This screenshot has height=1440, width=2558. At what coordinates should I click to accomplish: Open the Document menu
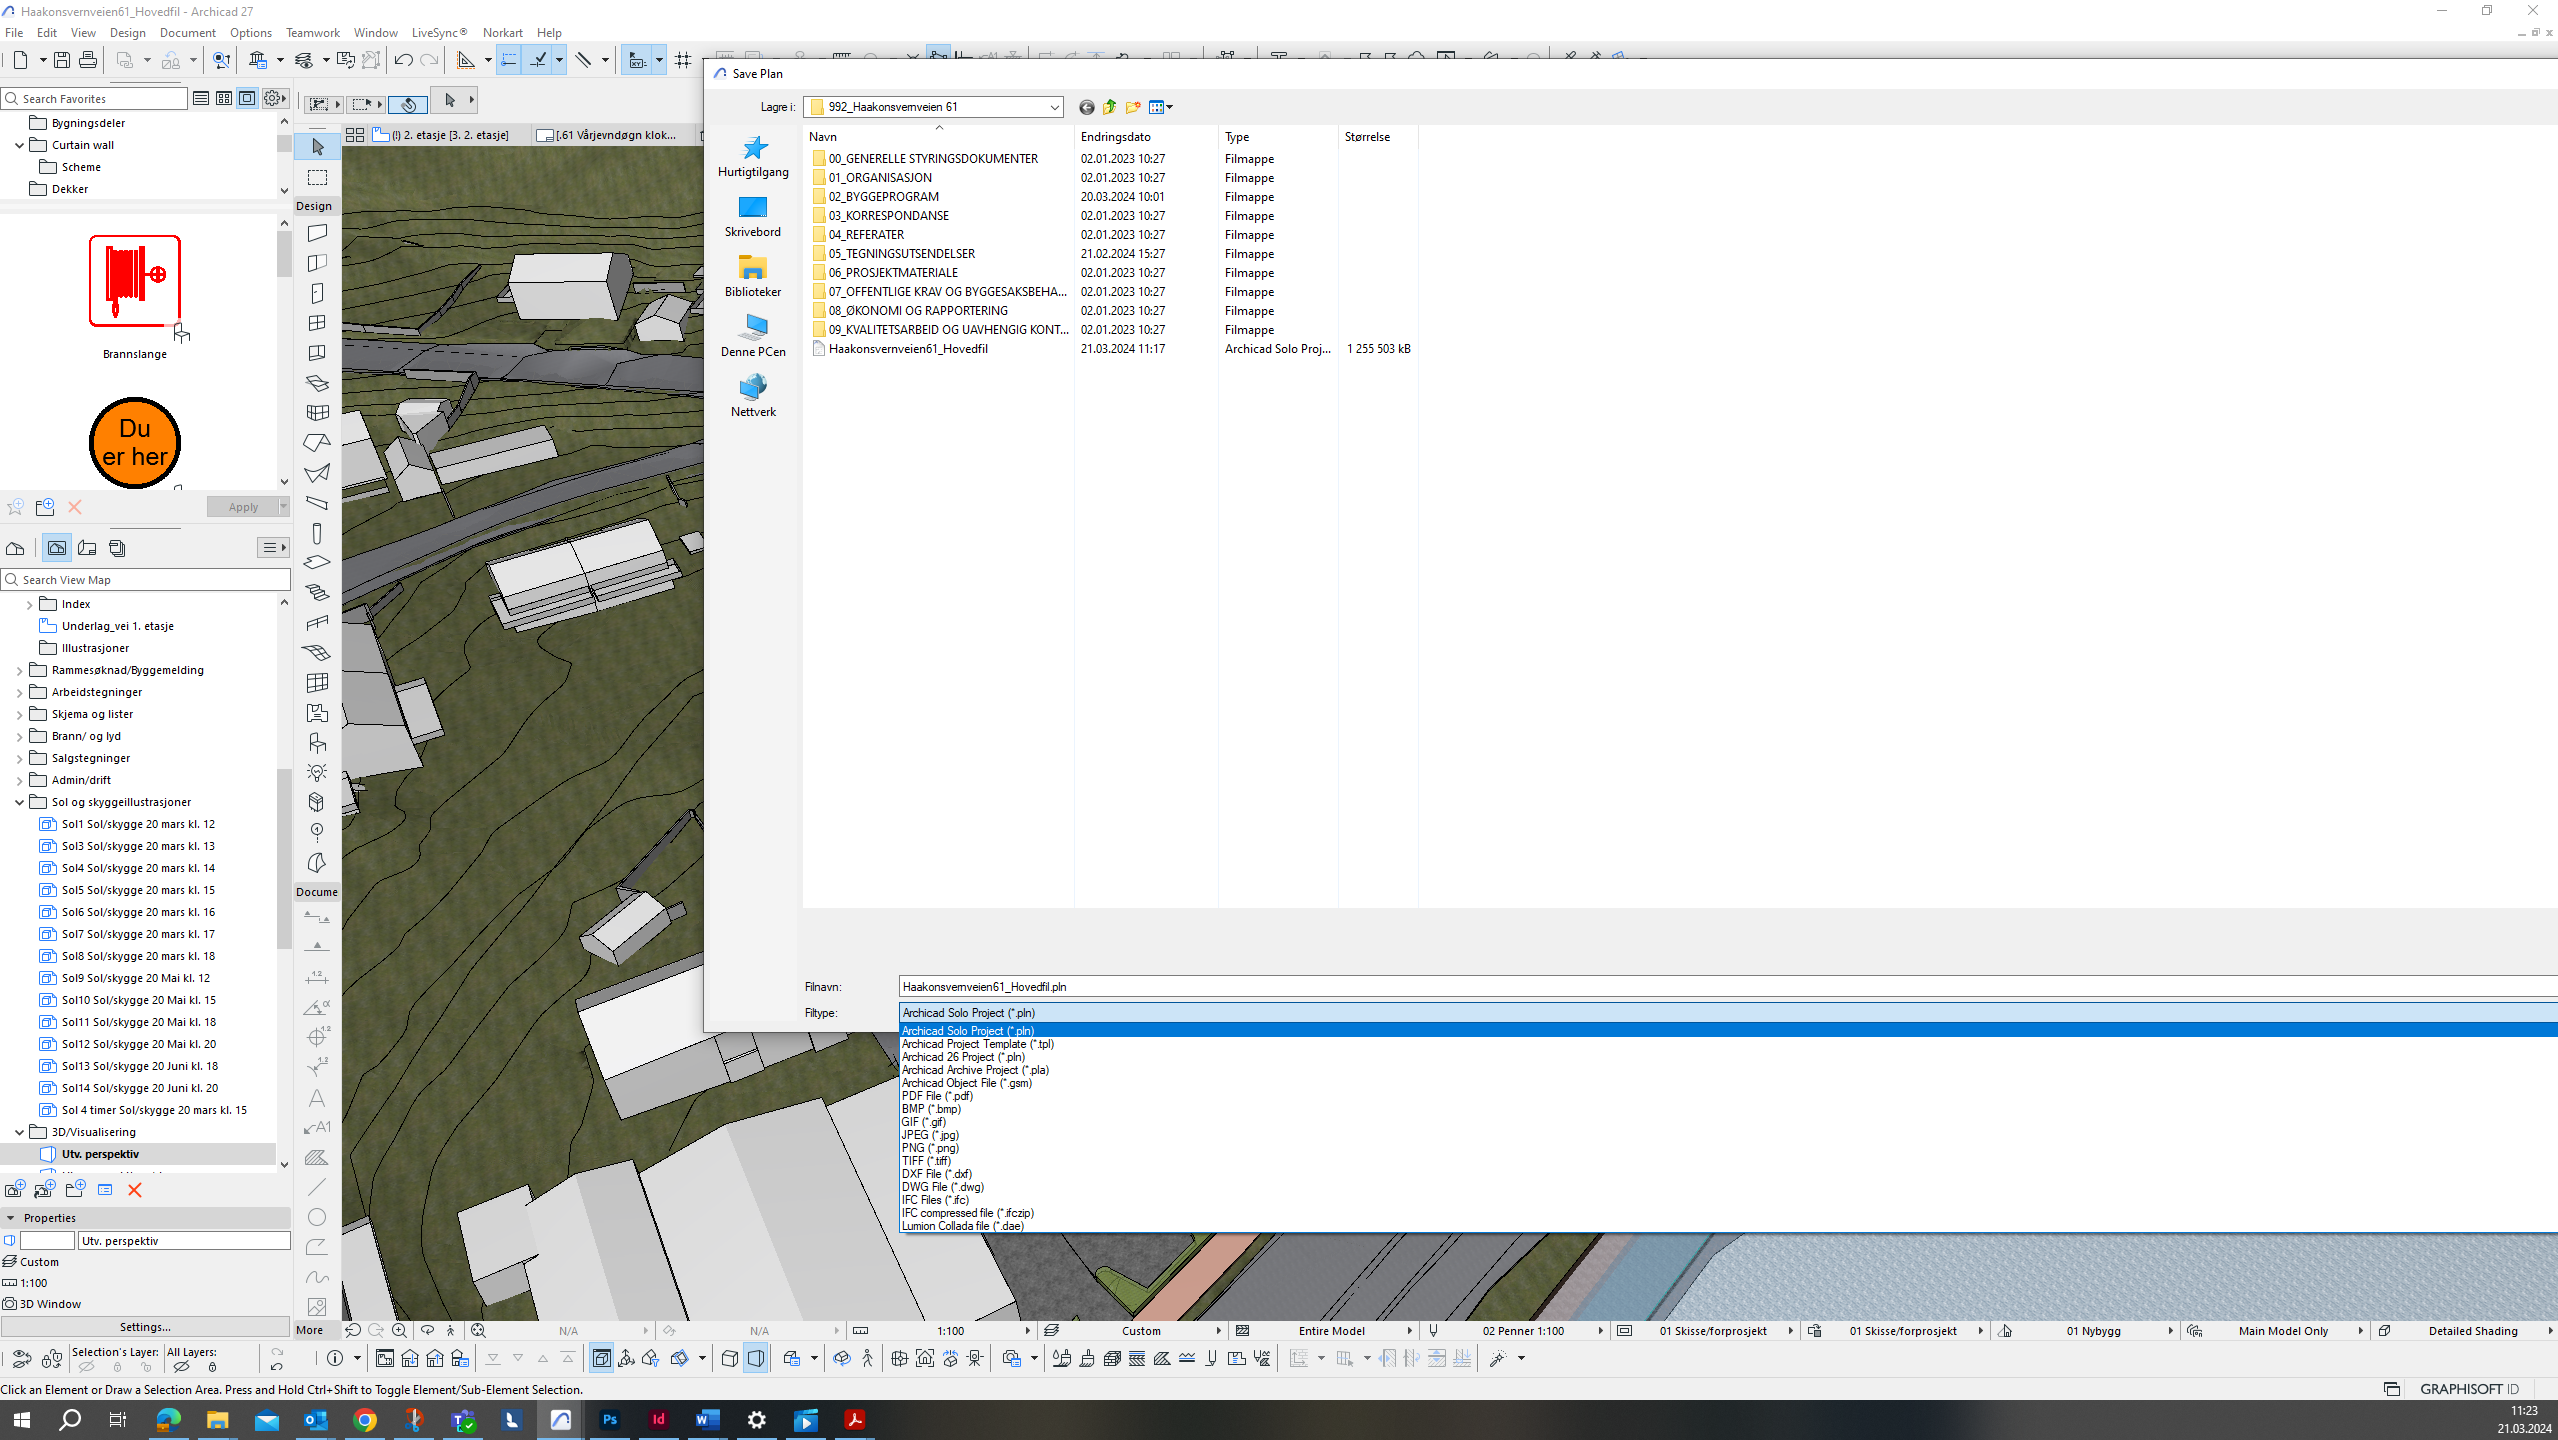(187, 33)
